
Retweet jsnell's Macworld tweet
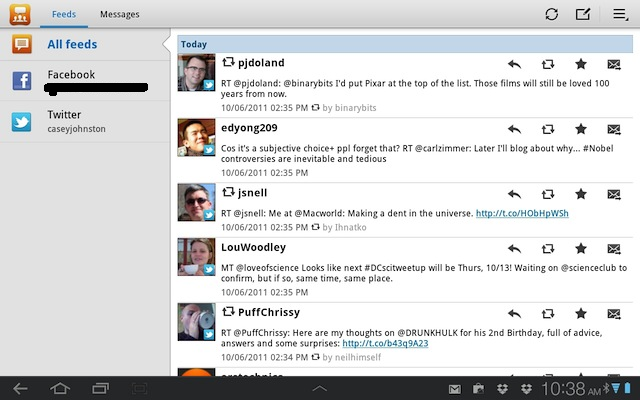[x=548, y=194]
